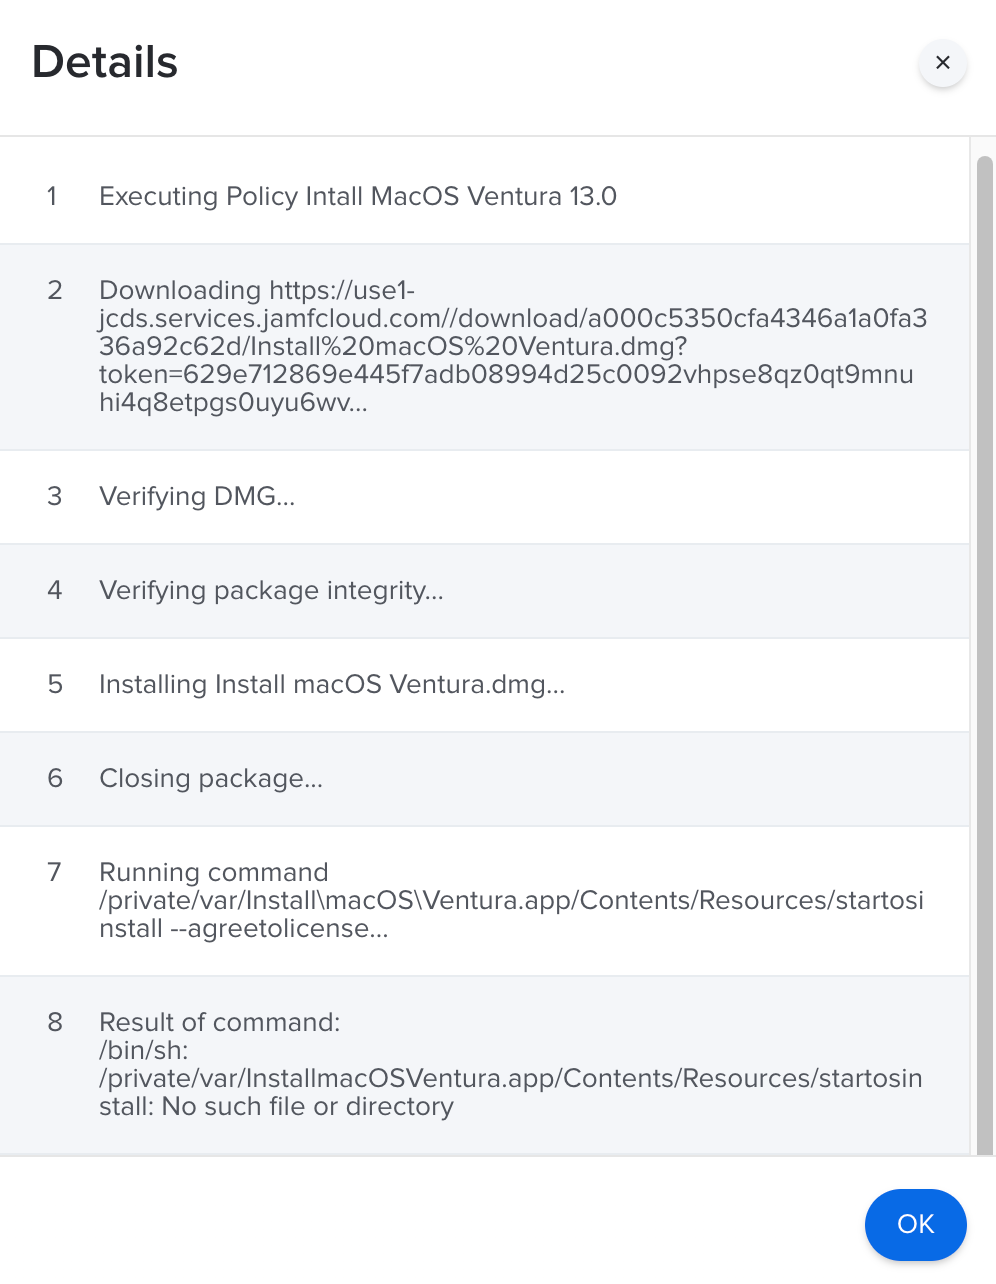Click row number 3 in the log
The width and height of the screenshot is (996, 1284).
55,497
